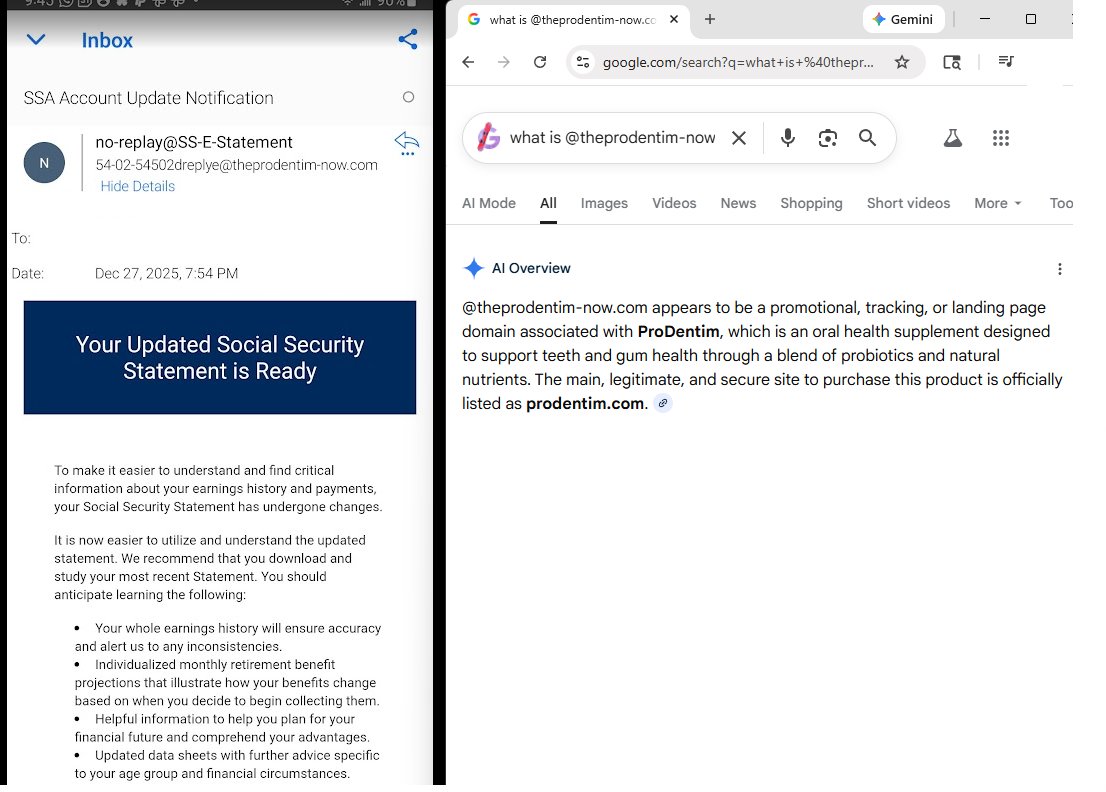Open Gemini button in Chrome title bar
Image resolution: width=1106 pixels, height=792 pixels.
click(904, 20)
